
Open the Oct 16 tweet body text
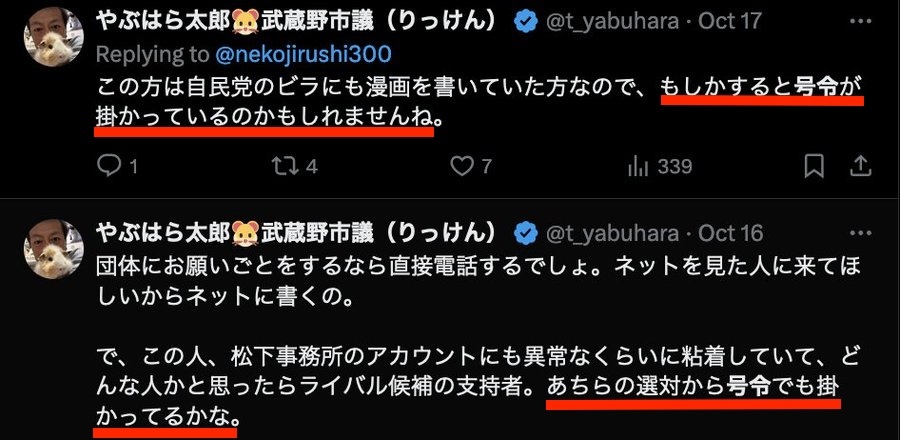[479, 342]
